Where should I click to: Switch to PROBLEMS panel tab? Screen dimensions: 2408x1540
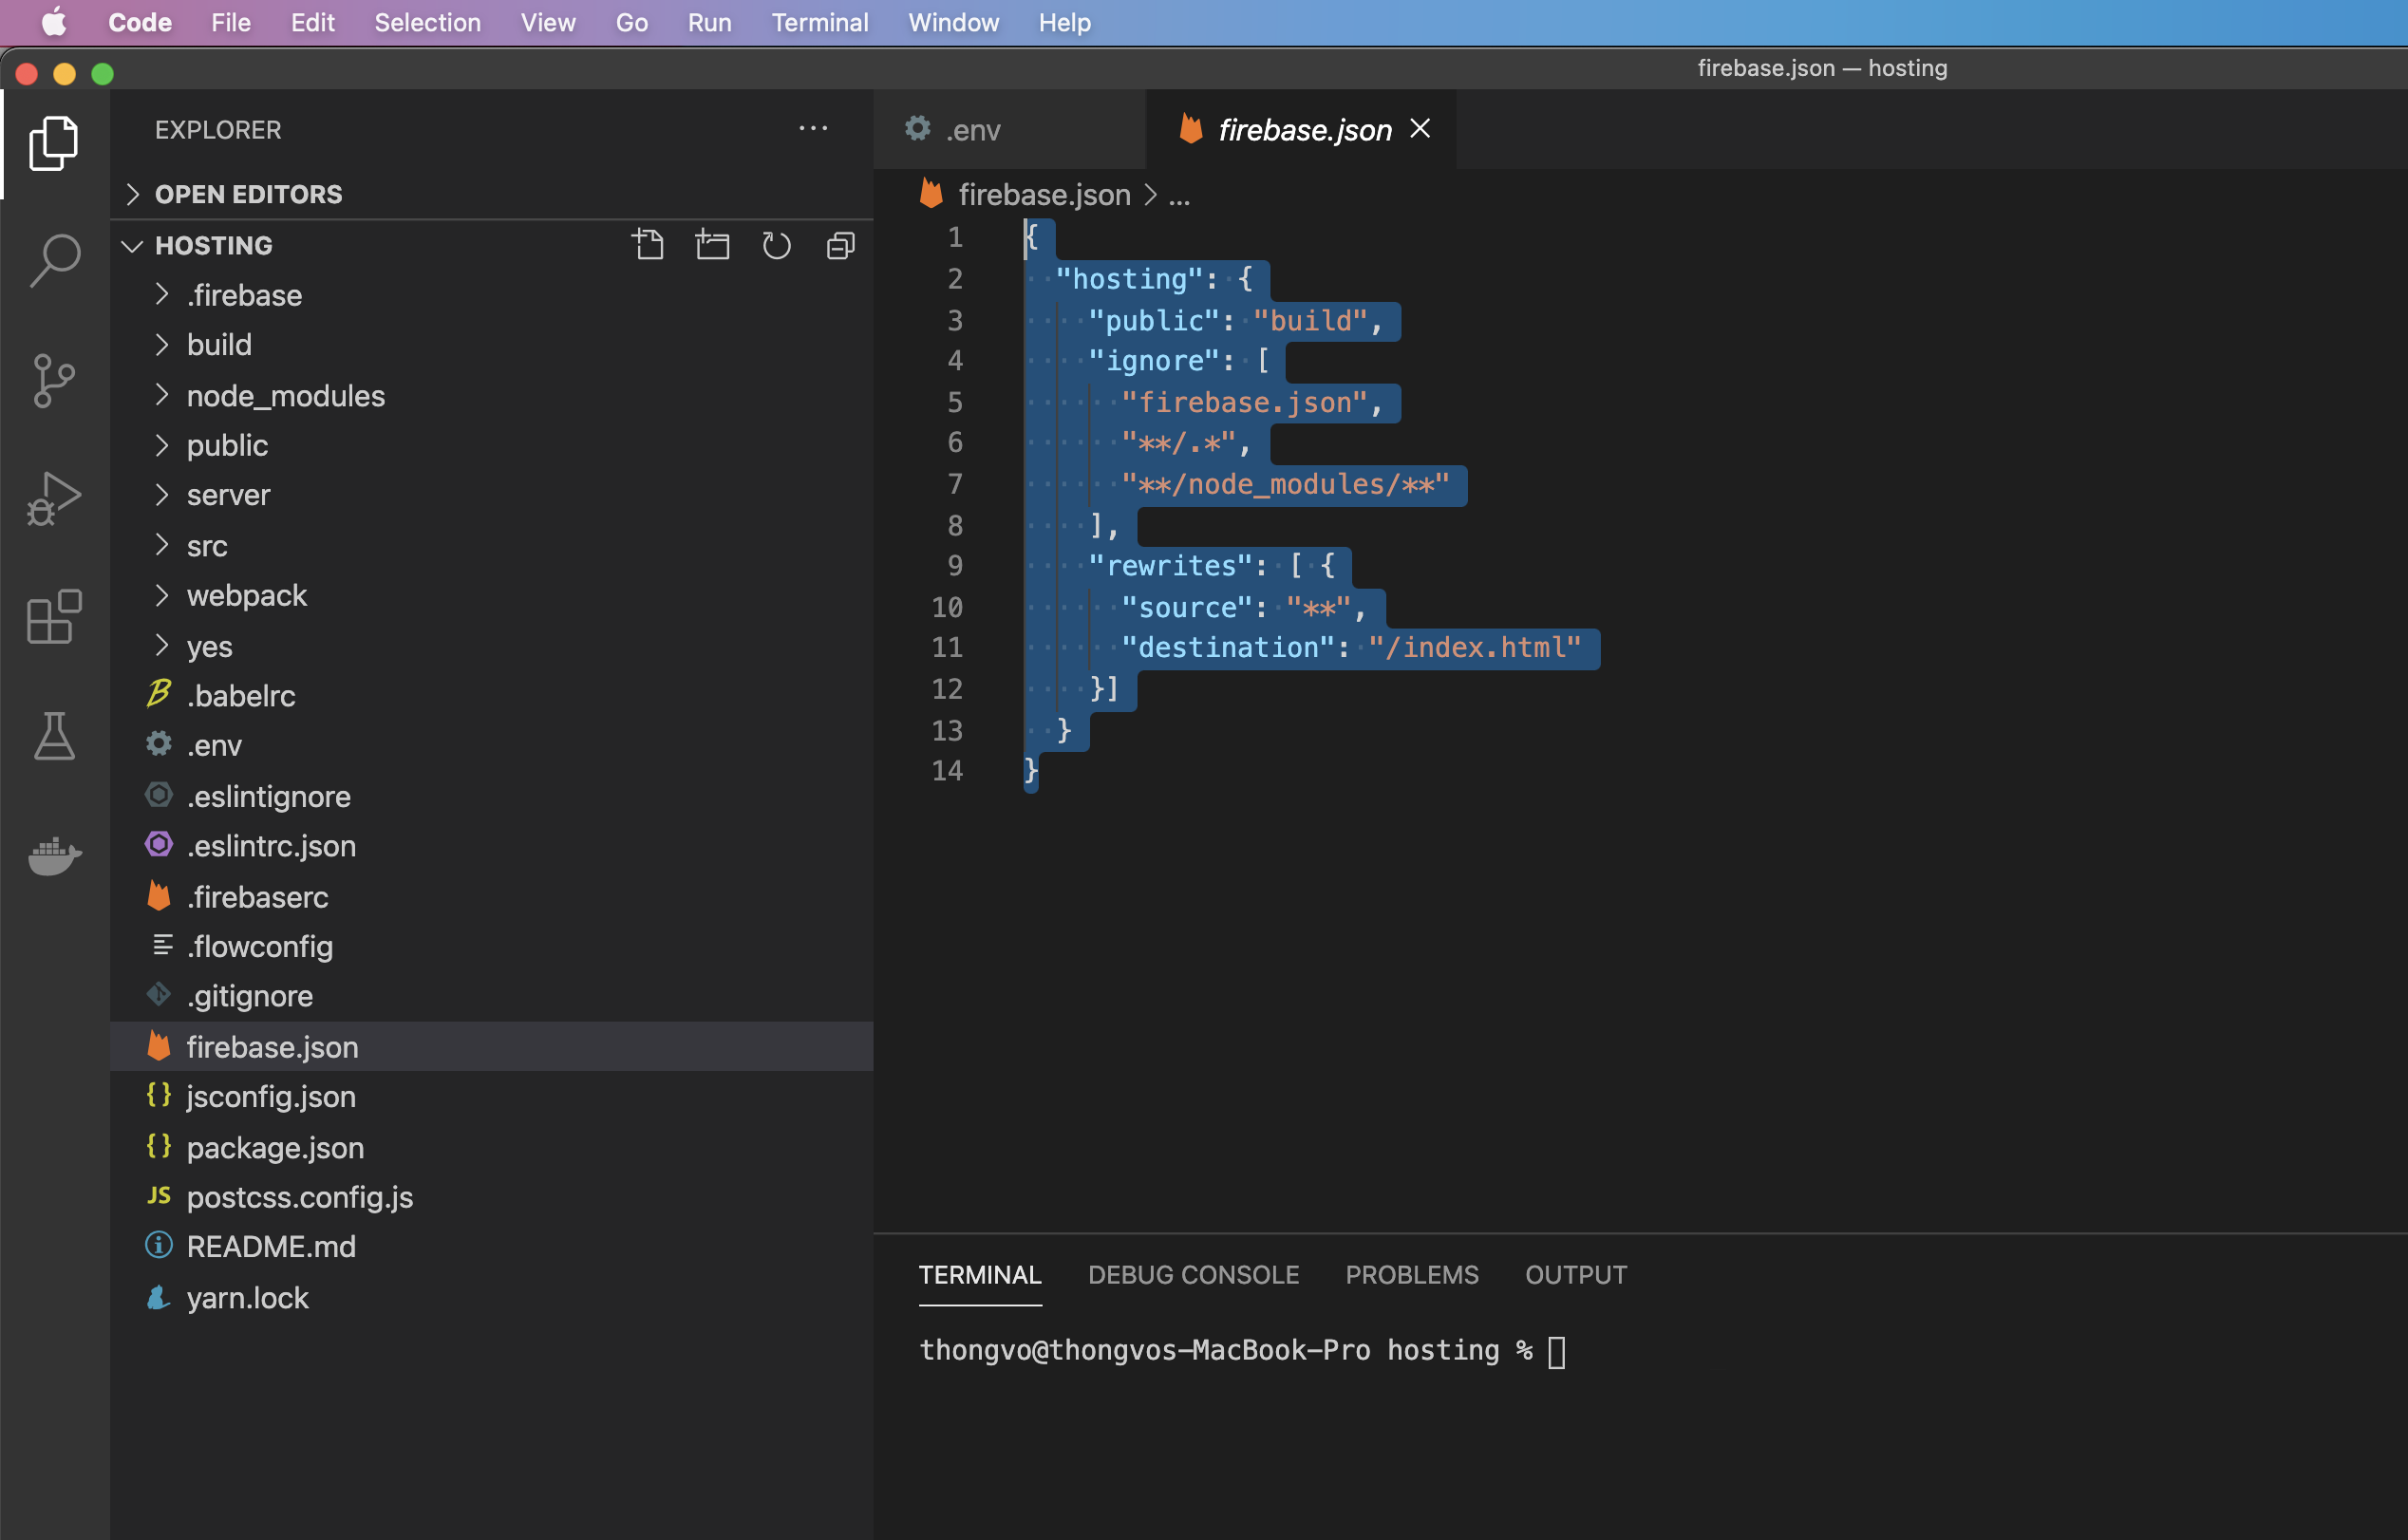pos(1411,1275)
